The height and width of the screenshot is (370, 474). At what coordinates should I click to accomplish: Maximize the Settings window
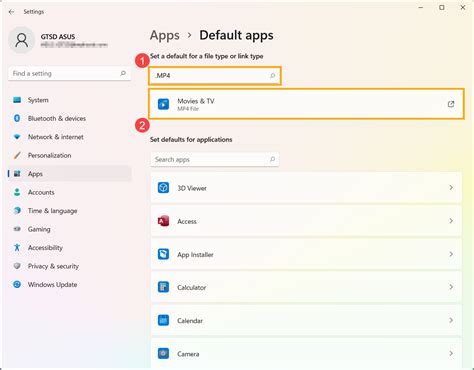[442, 7]
